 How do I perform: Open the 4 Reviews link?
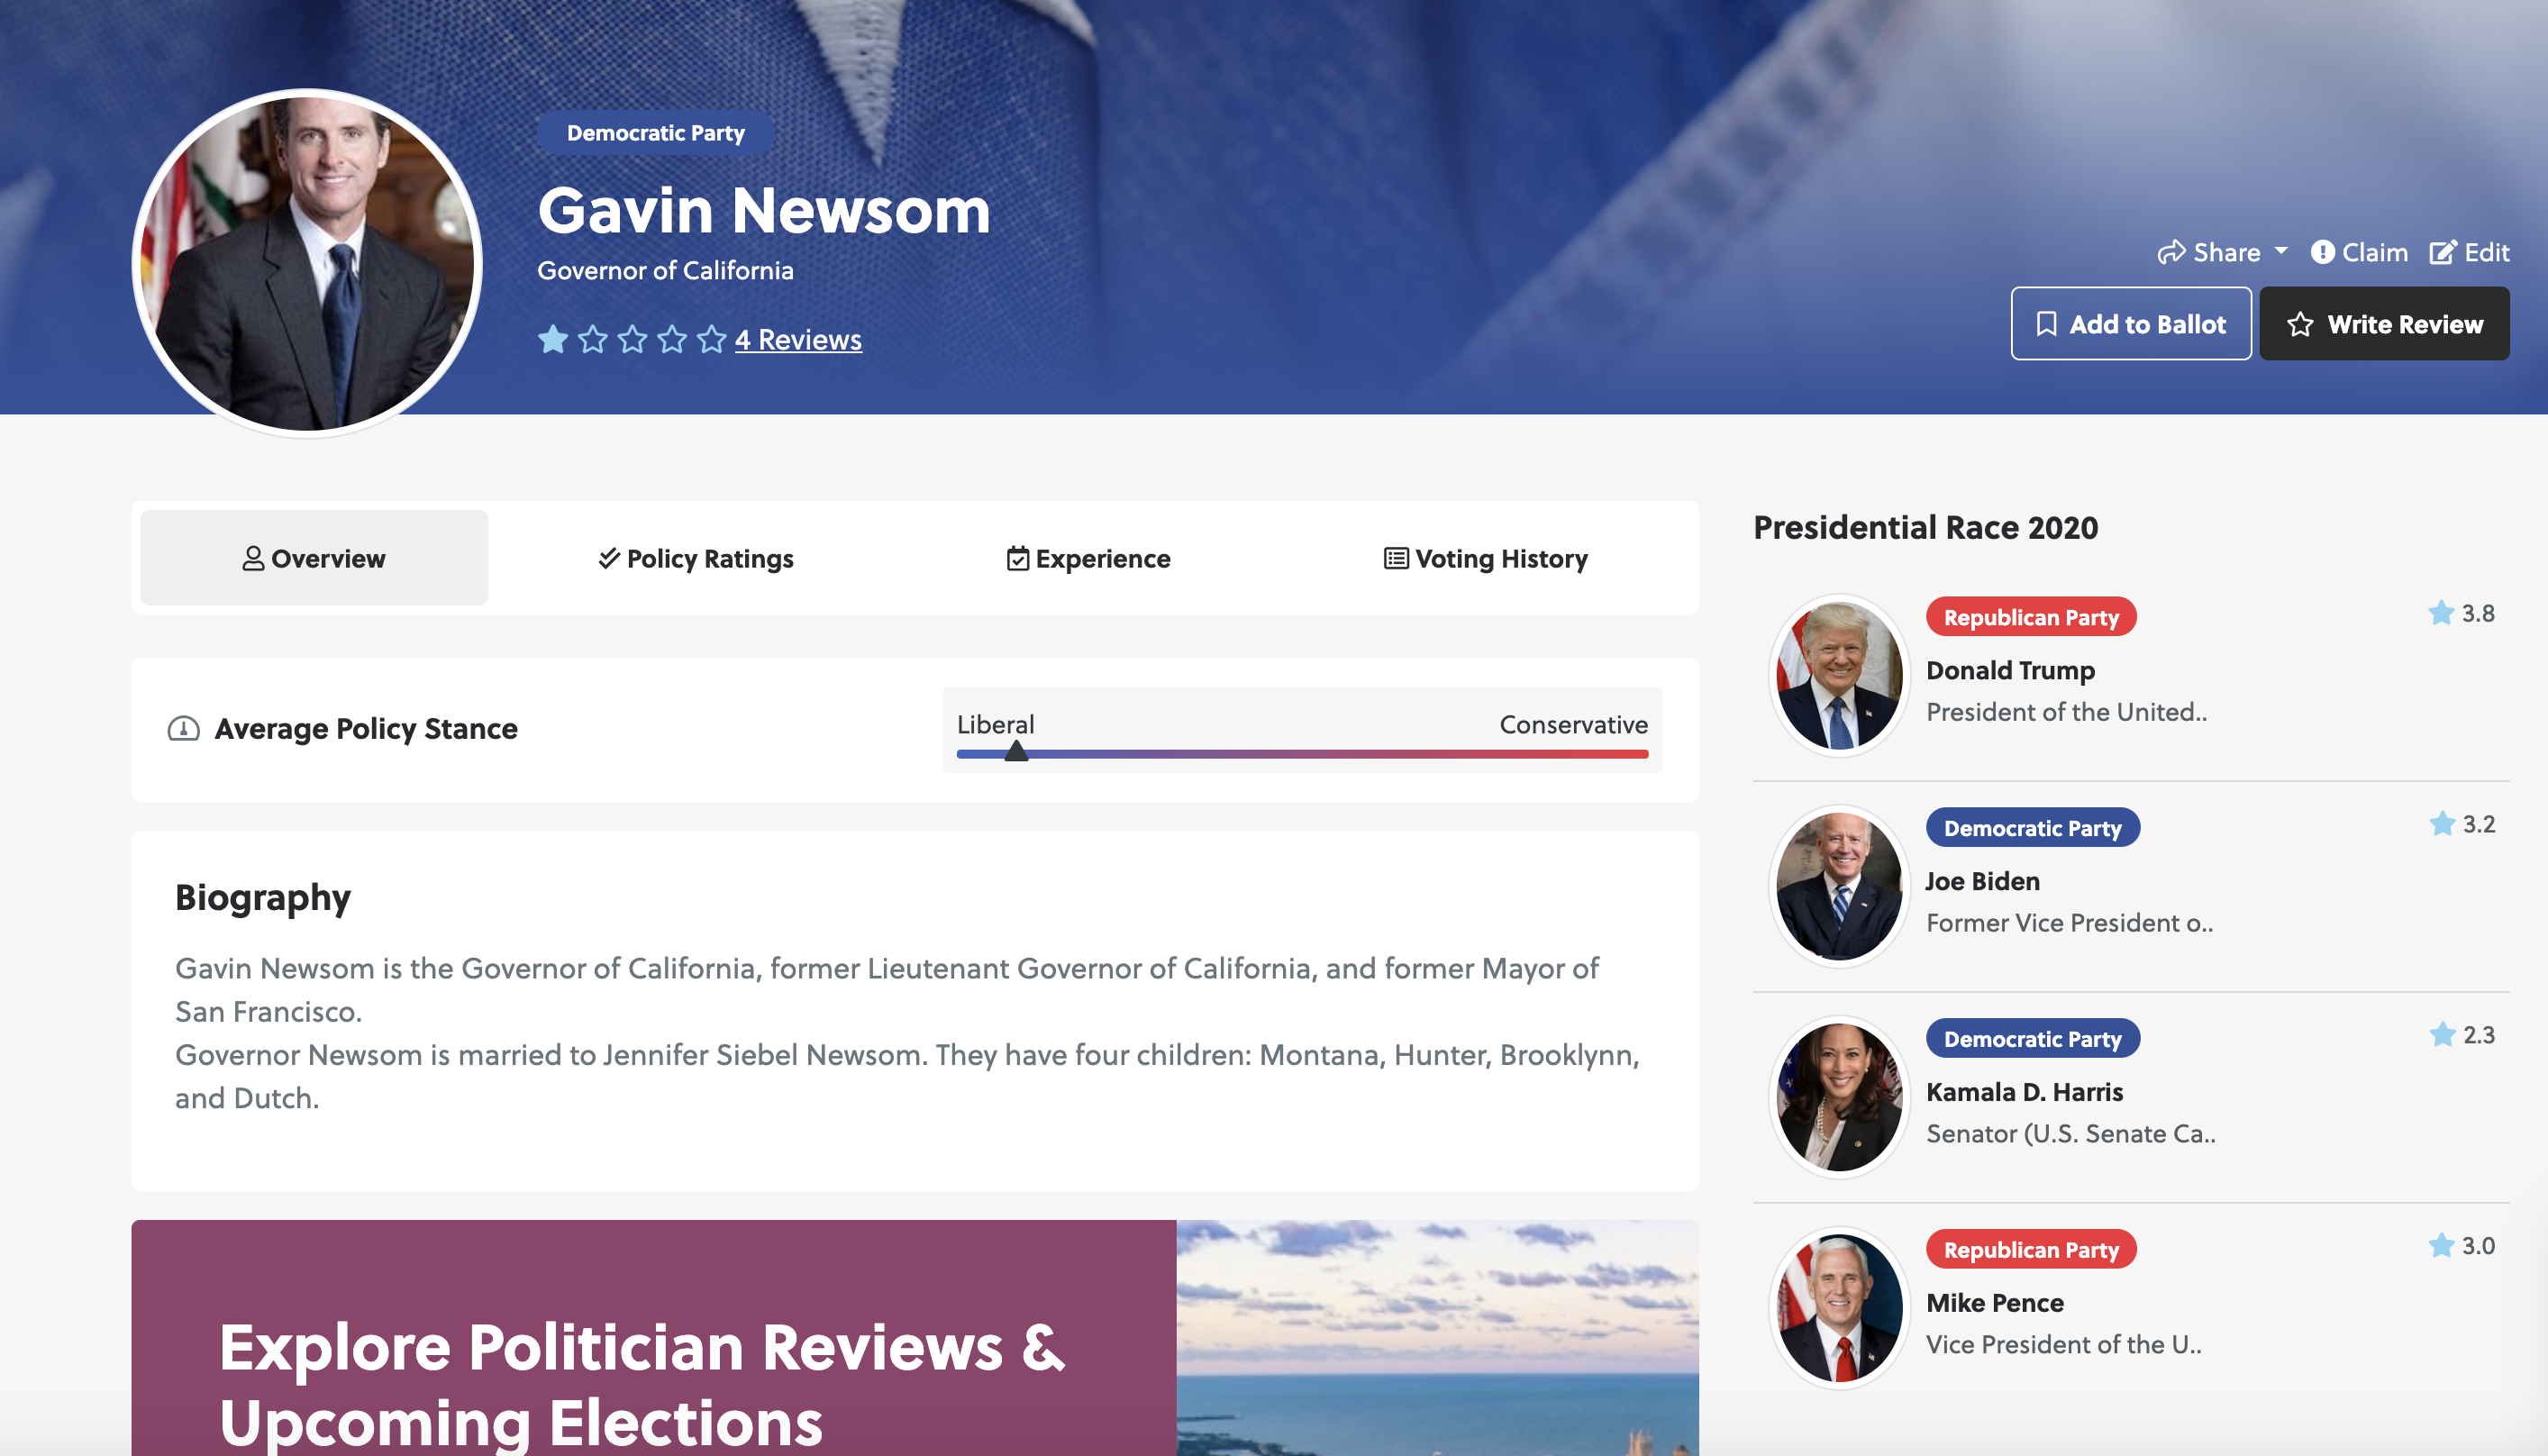click(x=797, y=340)
